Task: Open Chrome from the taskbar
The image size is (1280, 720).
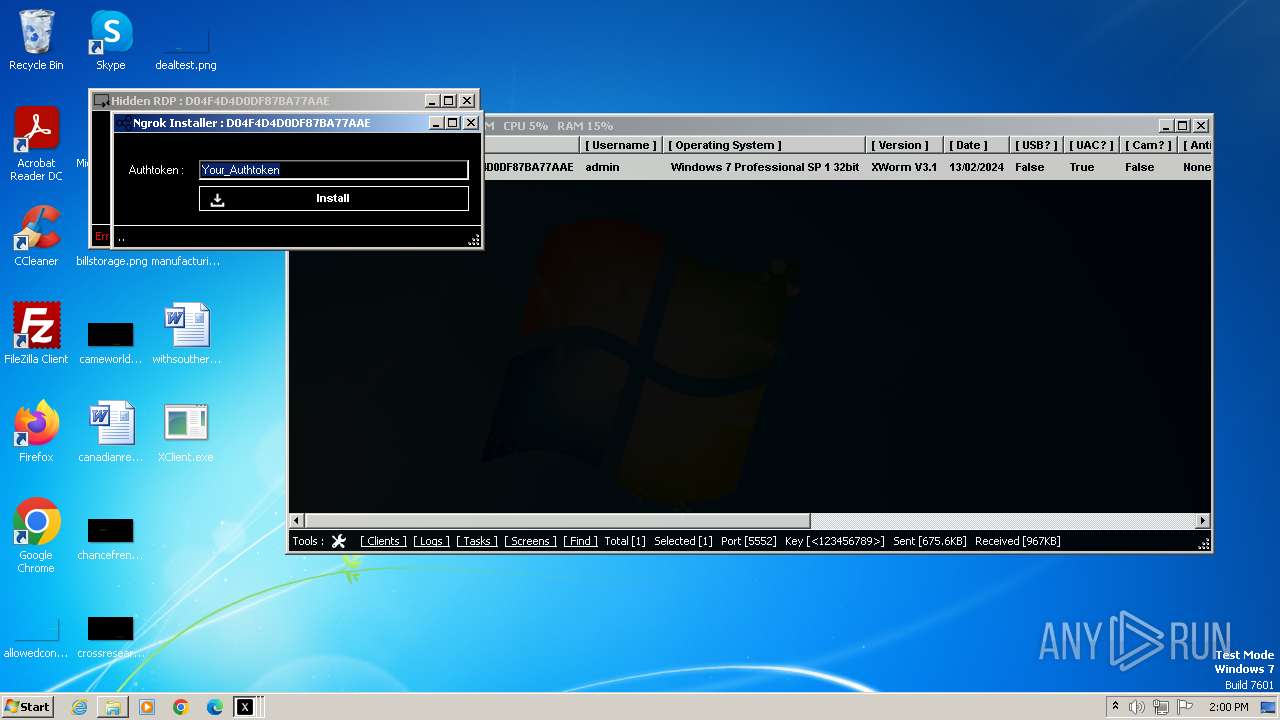Action: 181,707
